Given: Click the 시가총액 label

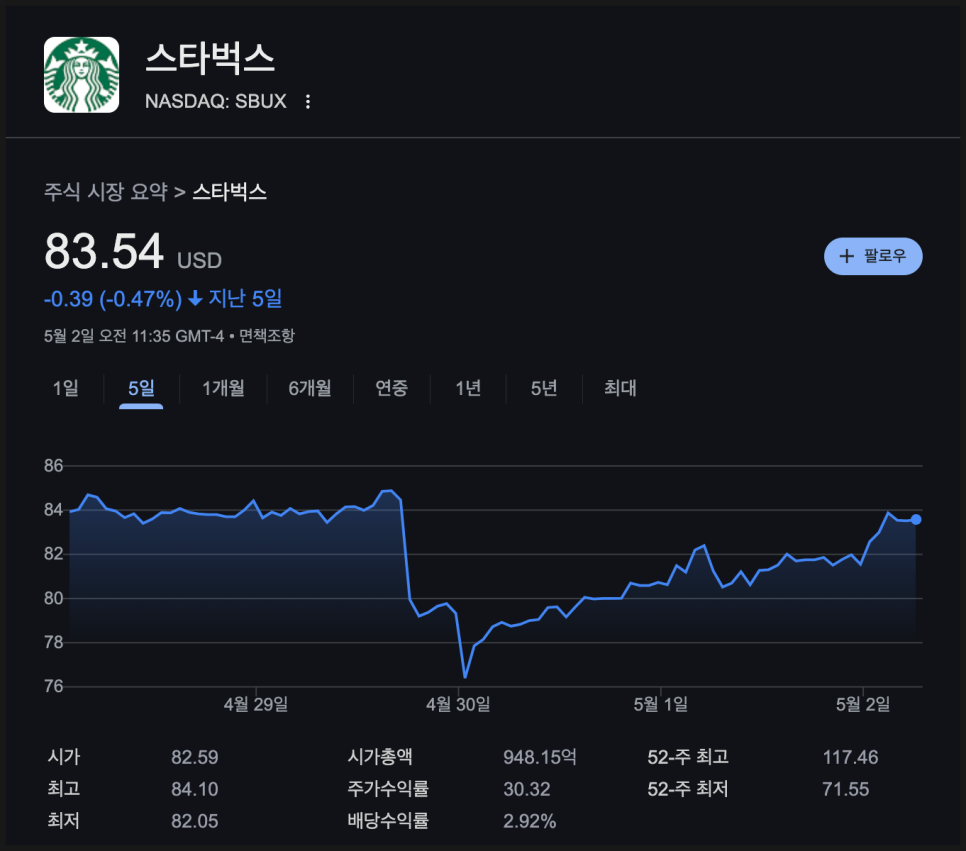Looking at the screenshot, I should (x=380, y=757).
